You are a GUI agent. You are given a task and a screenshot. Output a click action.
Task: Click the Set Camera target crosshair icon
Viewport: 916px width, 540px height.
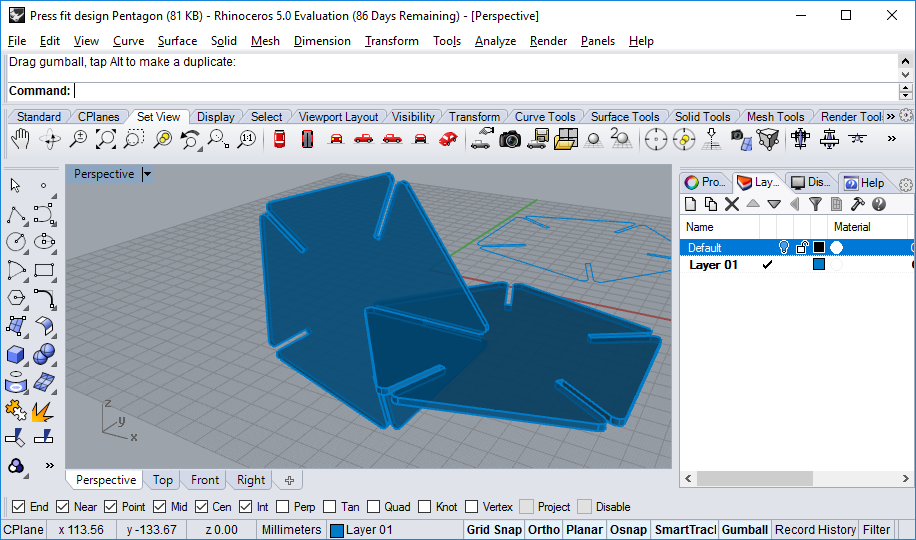click(655, 140)
